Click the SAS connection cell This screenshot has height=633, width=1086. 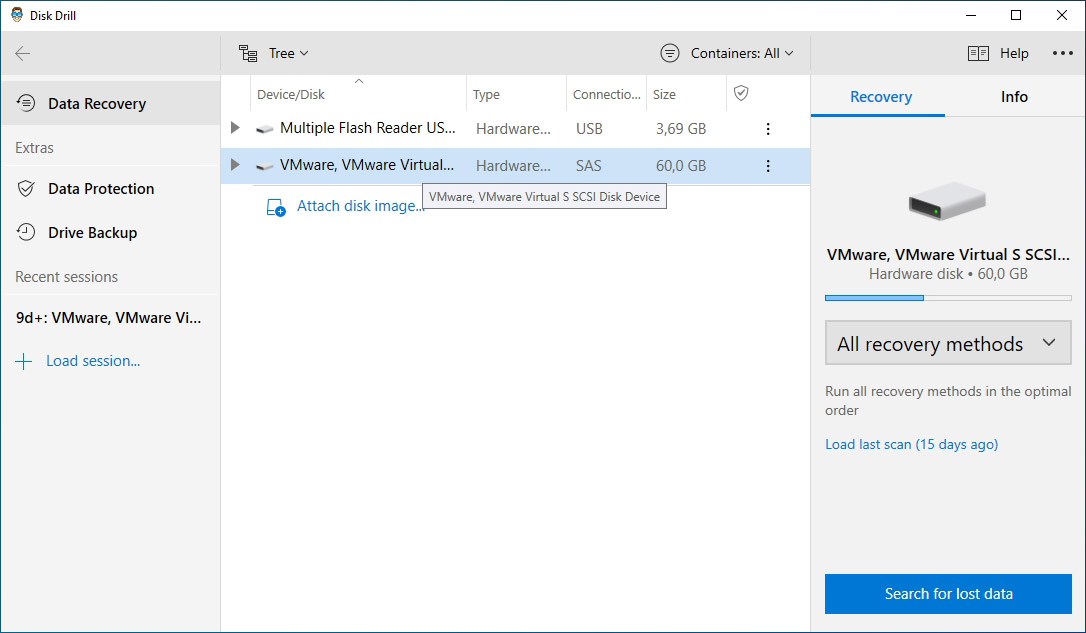589,166
